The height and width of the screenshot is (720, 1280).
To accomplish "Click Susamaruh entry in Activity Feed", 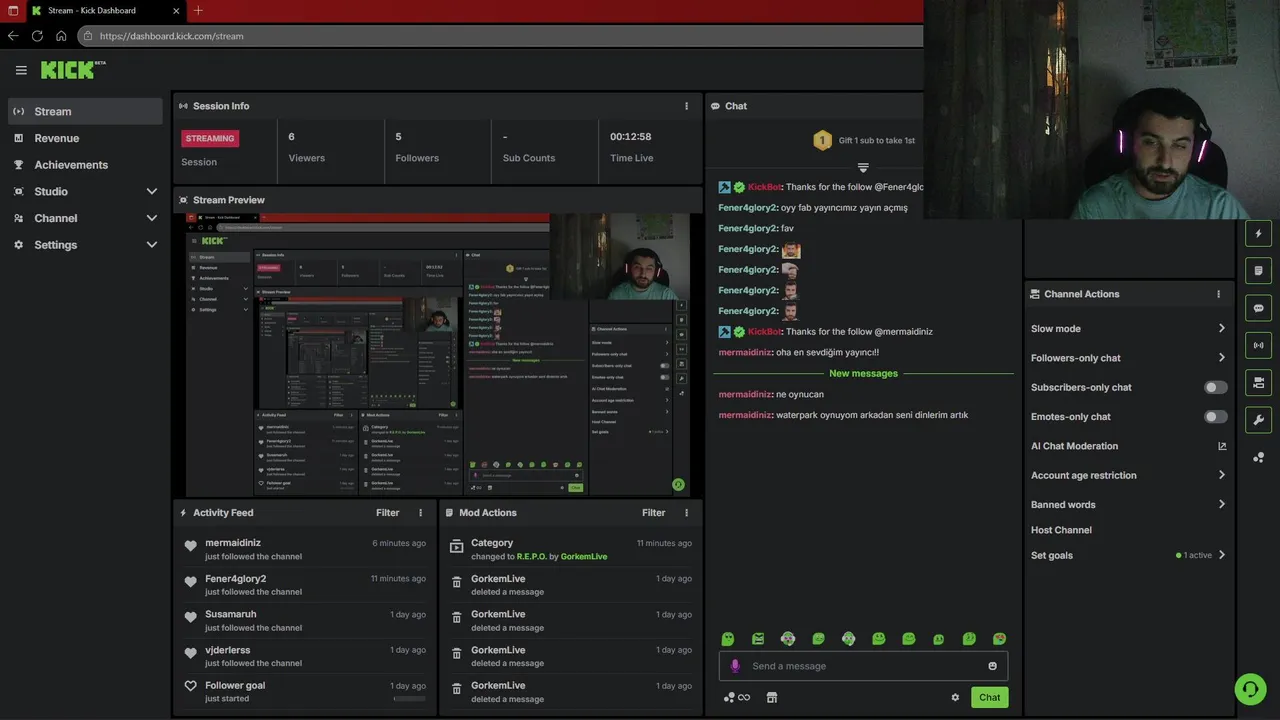I will [x=305, y=620].
